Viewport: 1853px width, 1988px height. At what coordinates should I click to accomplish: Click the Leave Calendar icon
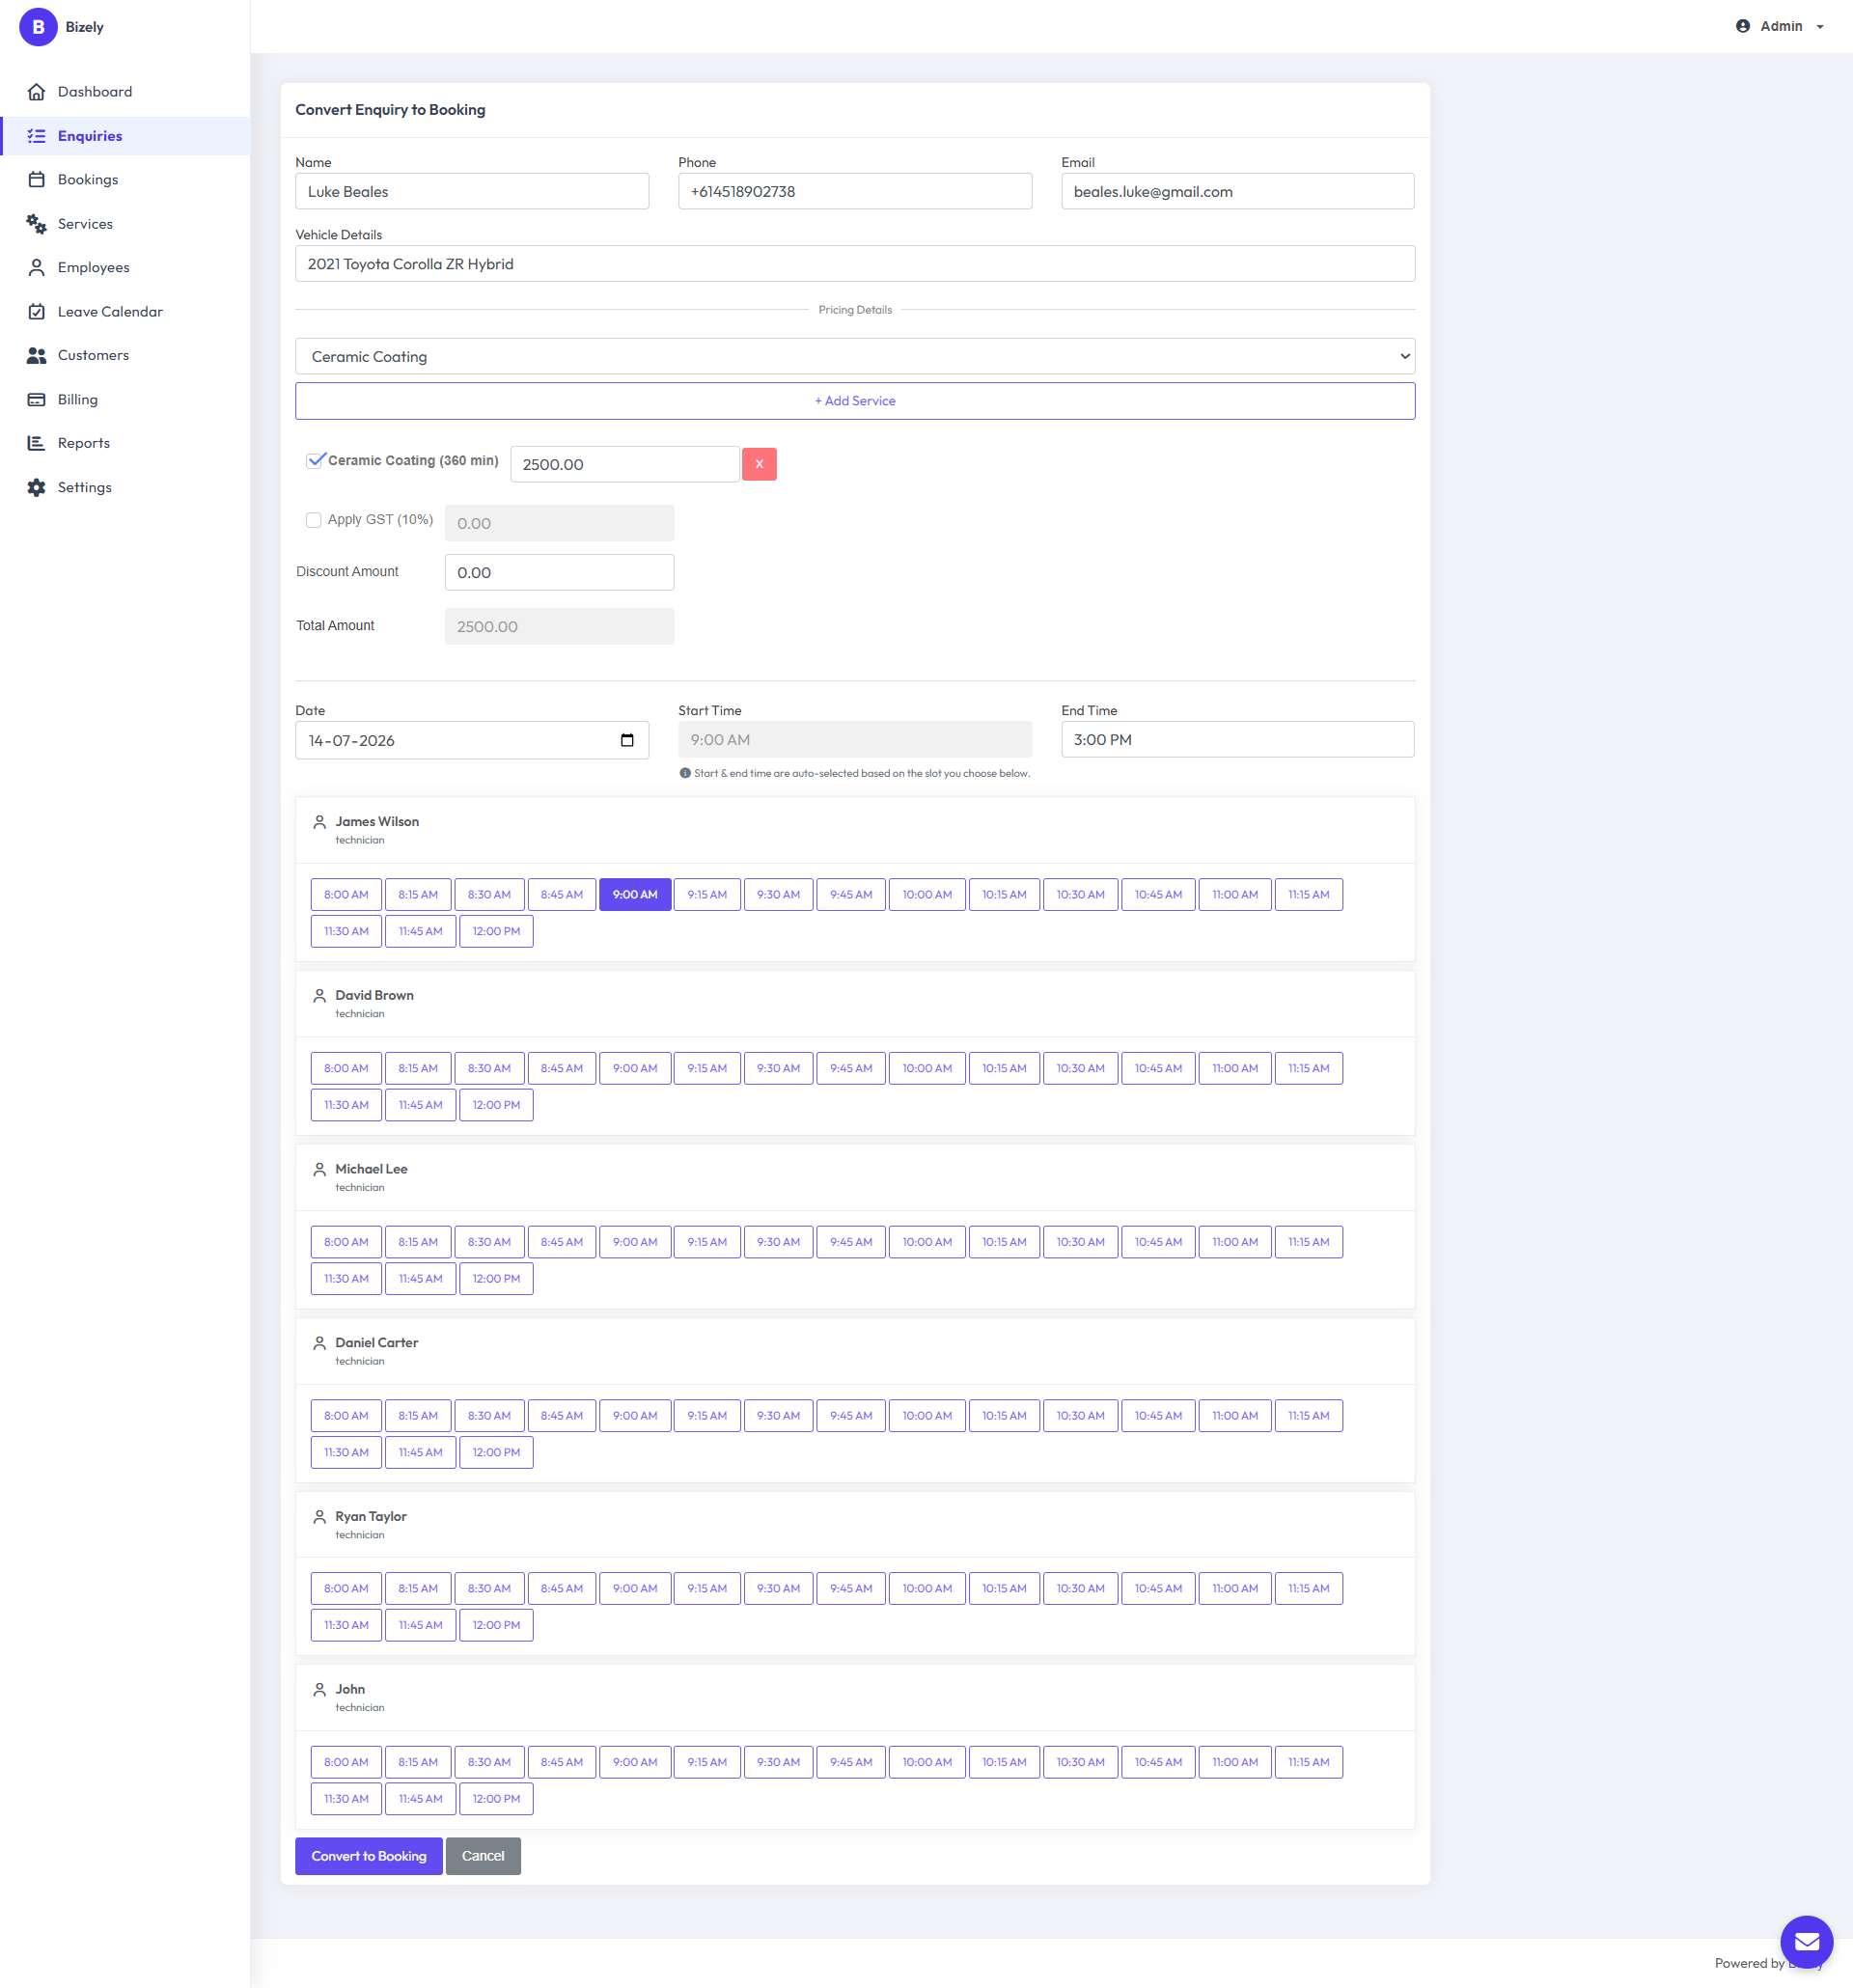tap(37, 312)
